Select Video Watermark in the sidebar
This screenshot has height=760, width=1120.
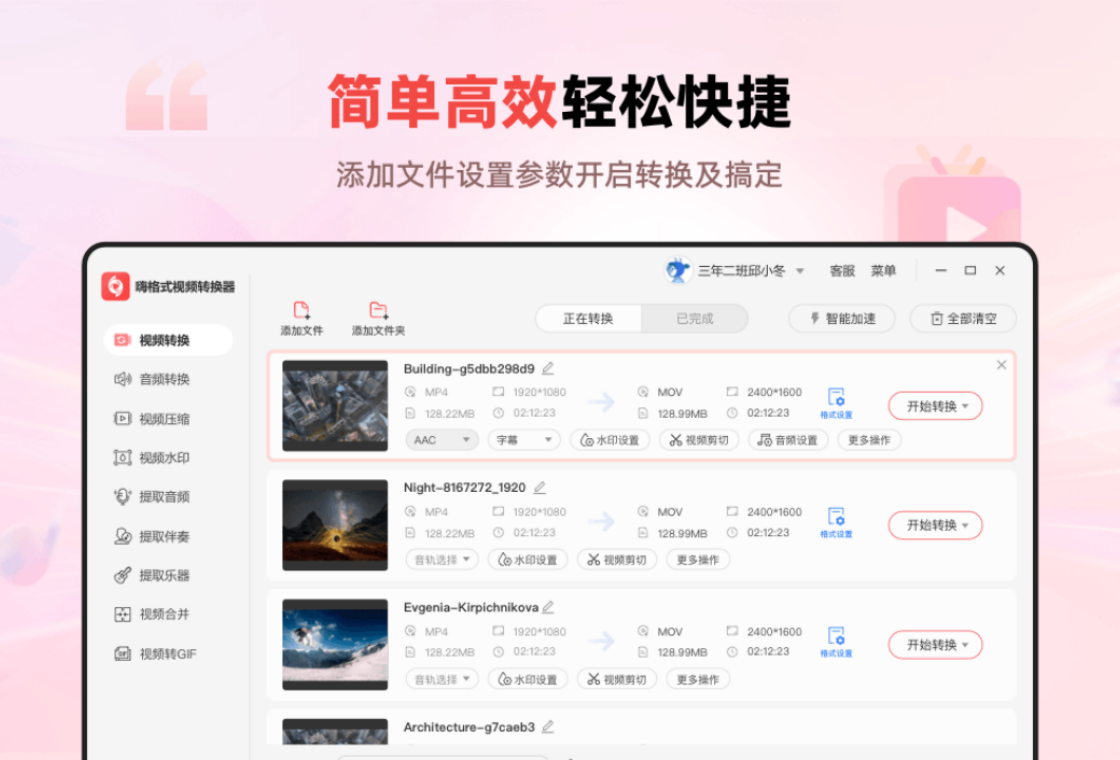(x=165, y=458)
